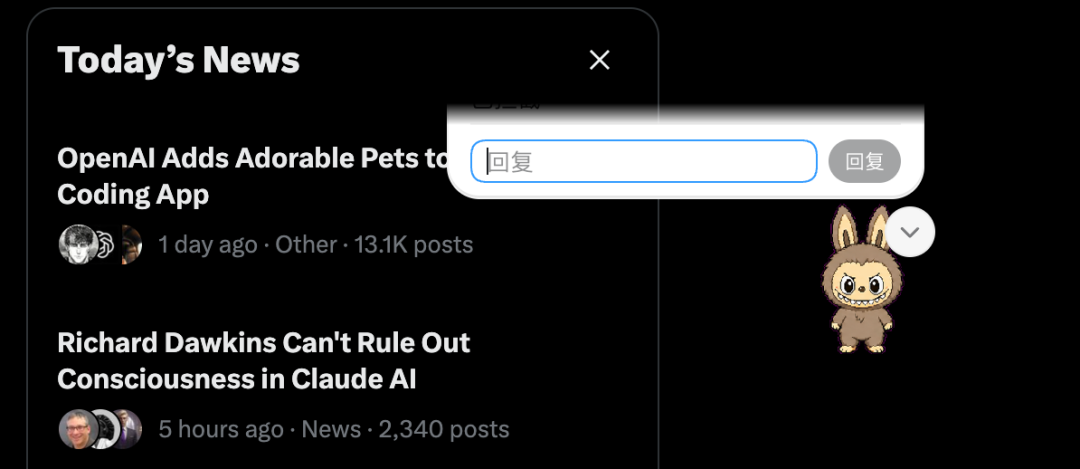Select the black-and-white sketch avatar on the first story
Viewport: 1080px width, 469px height.
tap(77, 244)
